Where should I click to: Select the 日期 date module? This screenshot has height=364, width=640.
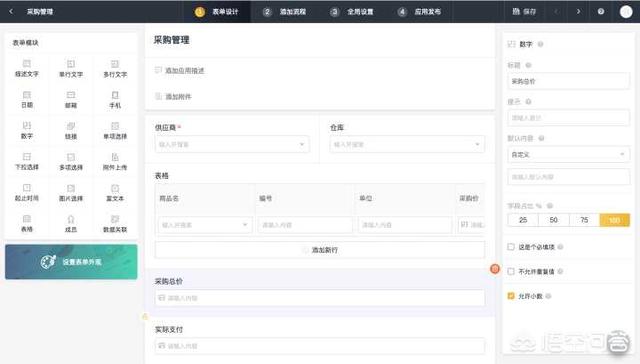pyautogui.click(x=27, y=100)
